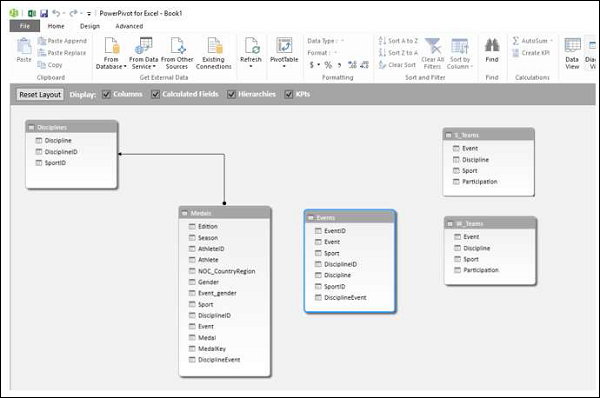Click Save icon in quick access toolbar
The image size is (600, 398).
point(44,13)
